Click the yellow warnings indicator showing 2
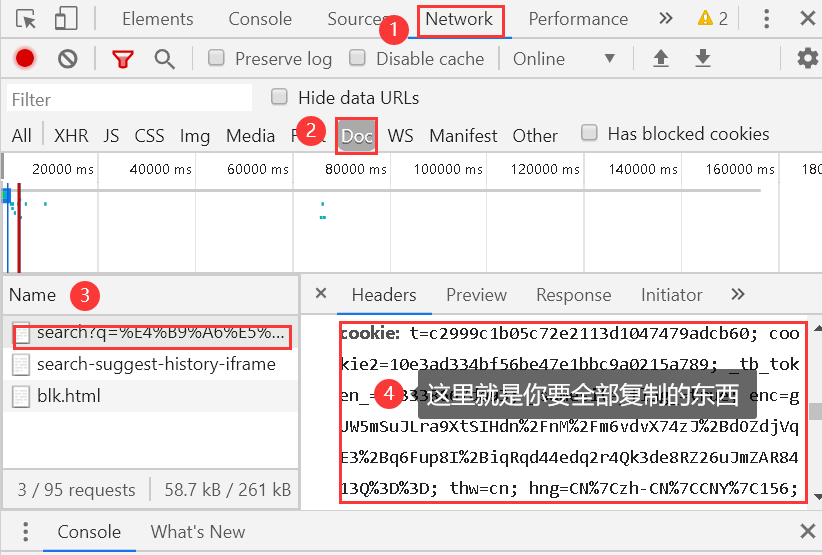 [x=712, y=19]
